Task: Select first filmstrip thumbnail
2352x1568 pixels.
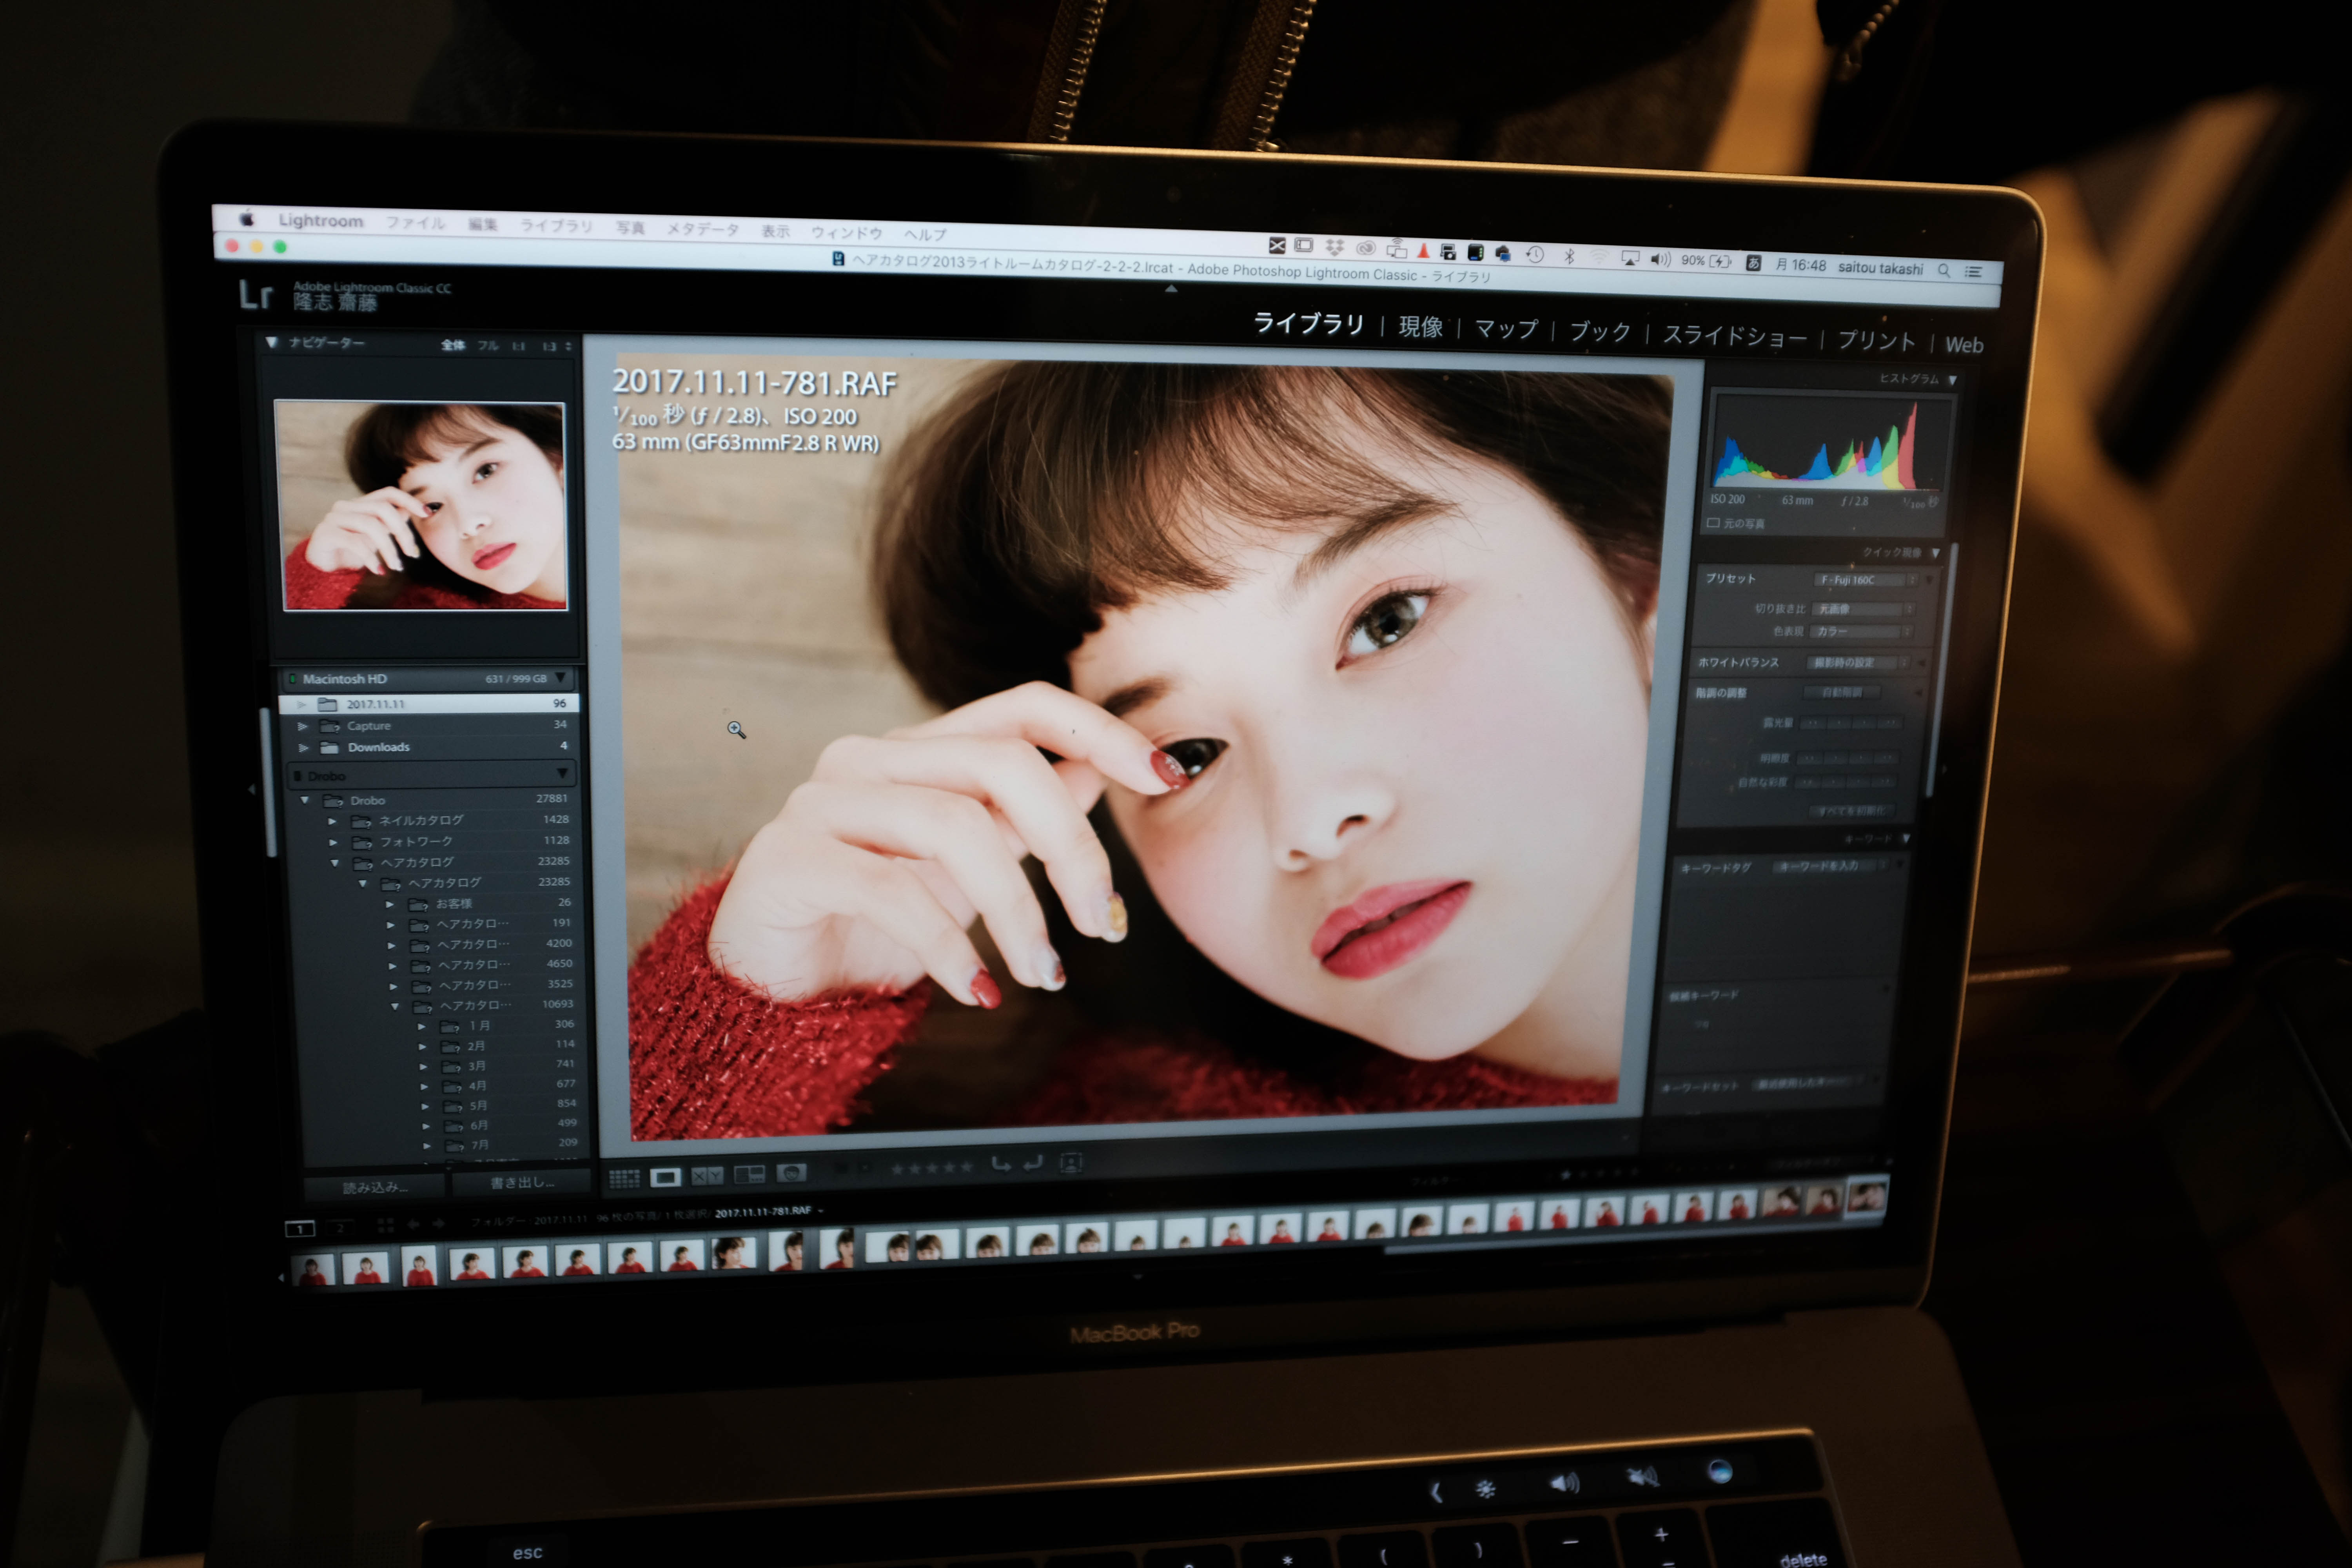Action: pos(312,1271)
